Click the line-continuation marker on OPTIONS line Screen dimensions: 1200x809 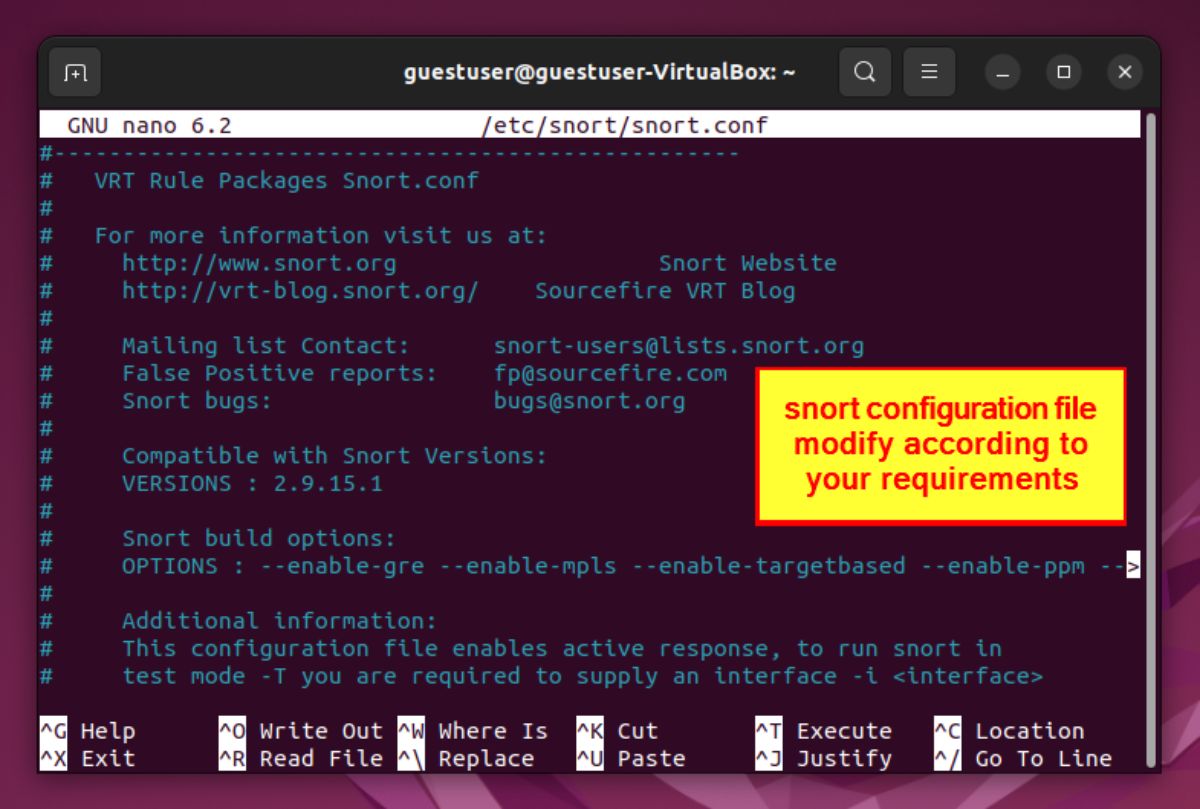coord(1135,565)
